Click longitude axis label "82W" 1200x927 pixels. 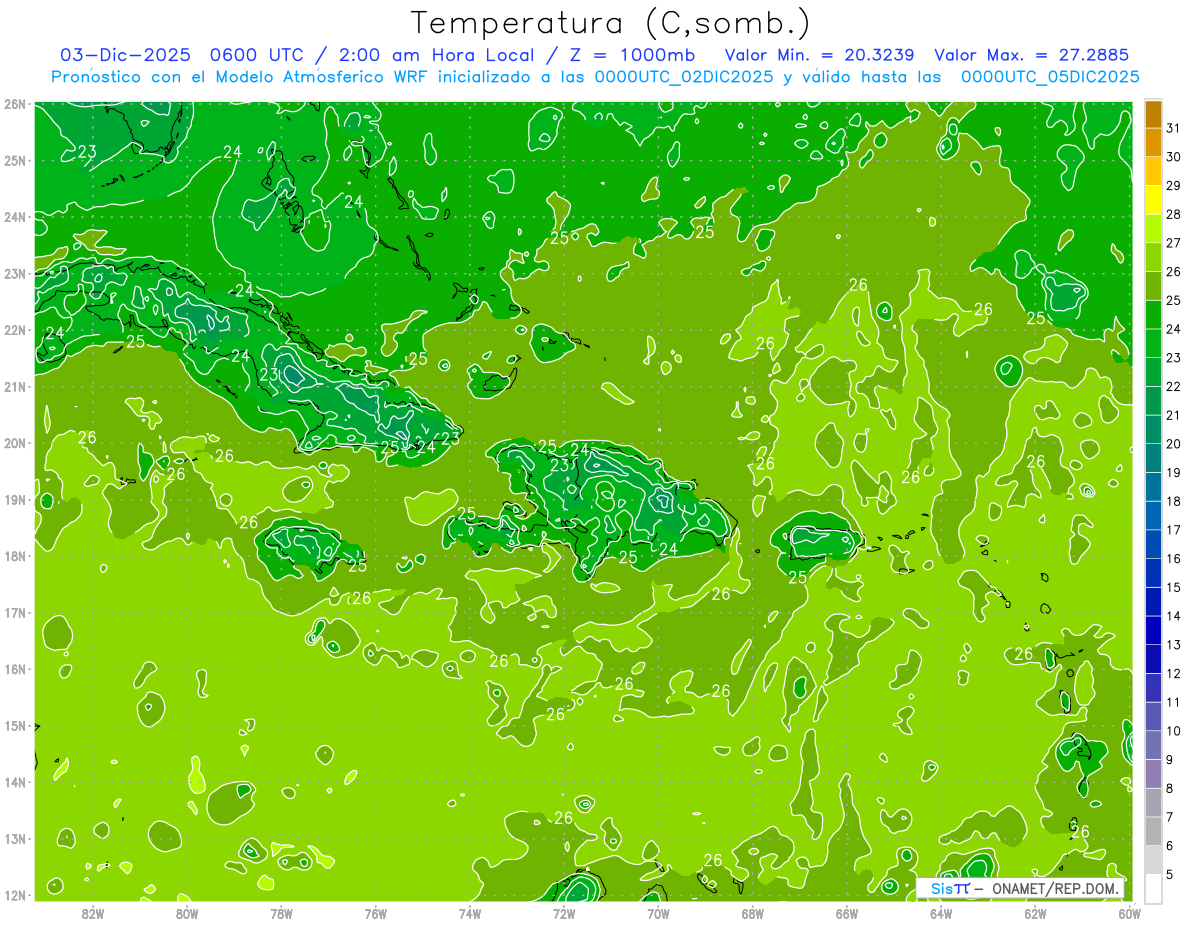[x=93, y=913]
